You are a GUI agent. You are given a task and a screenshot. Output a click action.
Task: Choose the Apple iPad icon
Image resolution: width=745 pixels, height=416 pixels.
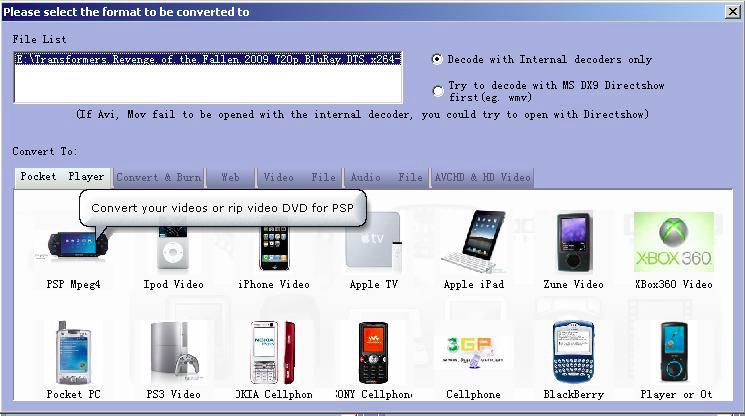[473, 241]
